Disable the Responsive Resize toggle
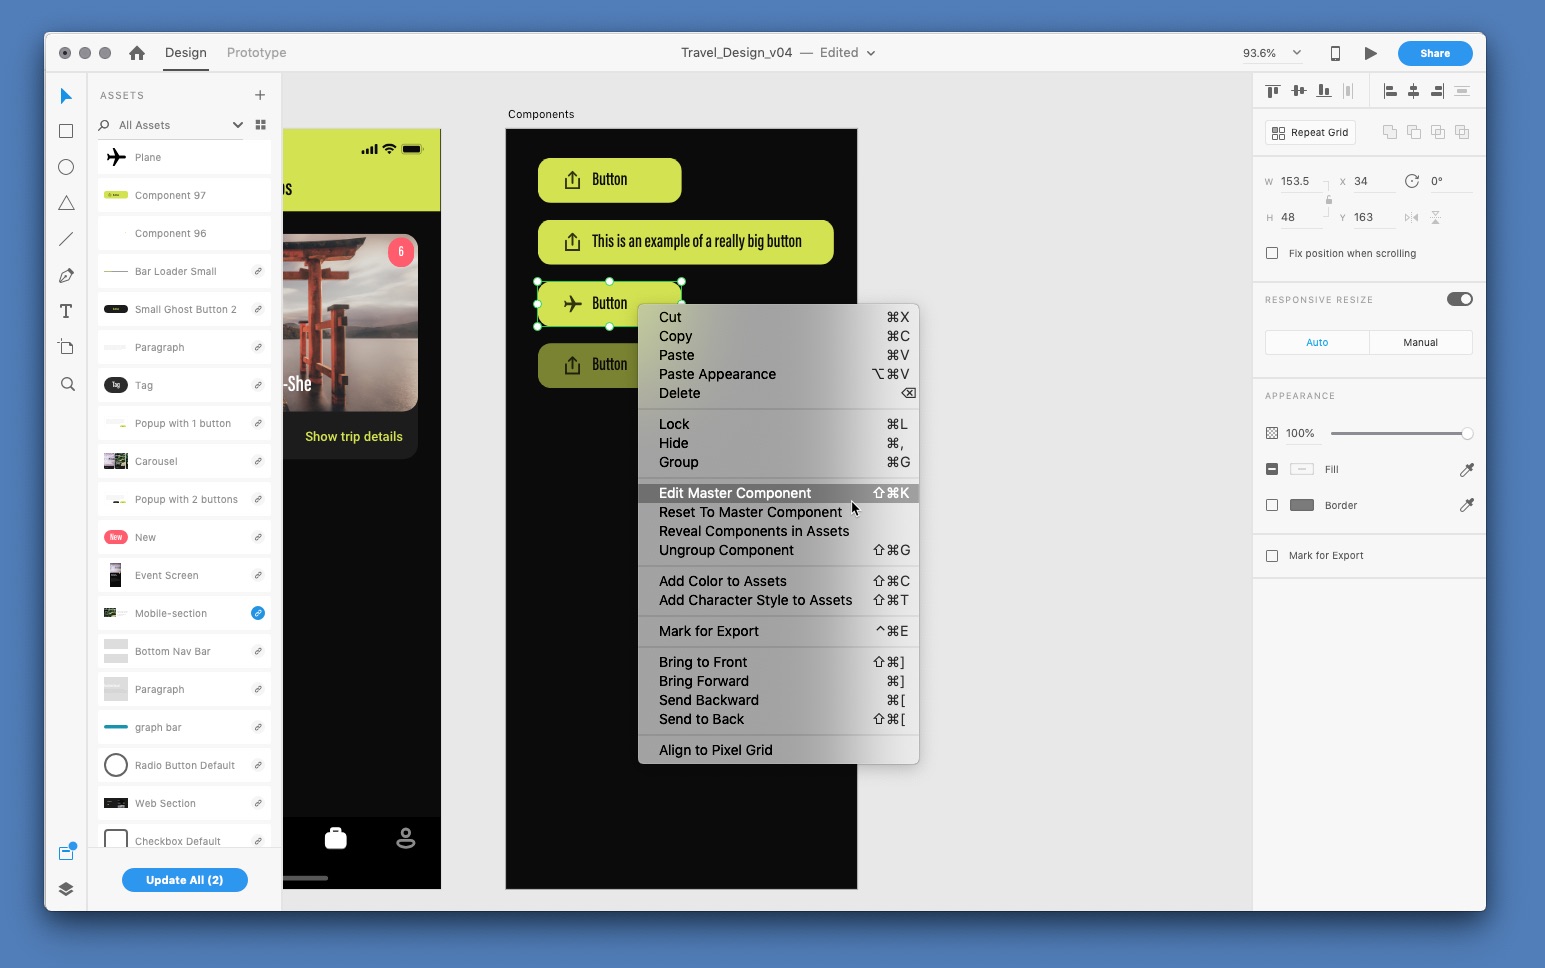Screen dimensions: 1545x968 pyautogui.click(x=1459, y=299)
